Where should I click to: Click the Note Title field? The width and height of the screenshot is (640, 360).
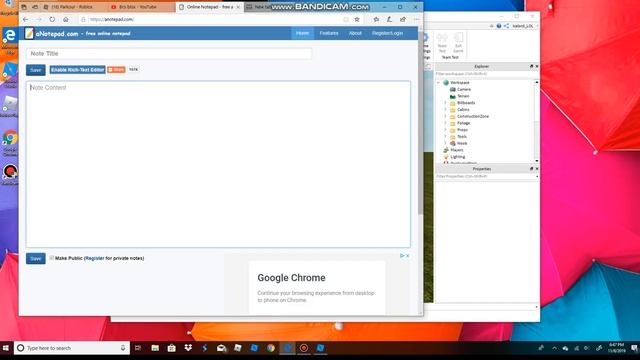coord(169,53)
